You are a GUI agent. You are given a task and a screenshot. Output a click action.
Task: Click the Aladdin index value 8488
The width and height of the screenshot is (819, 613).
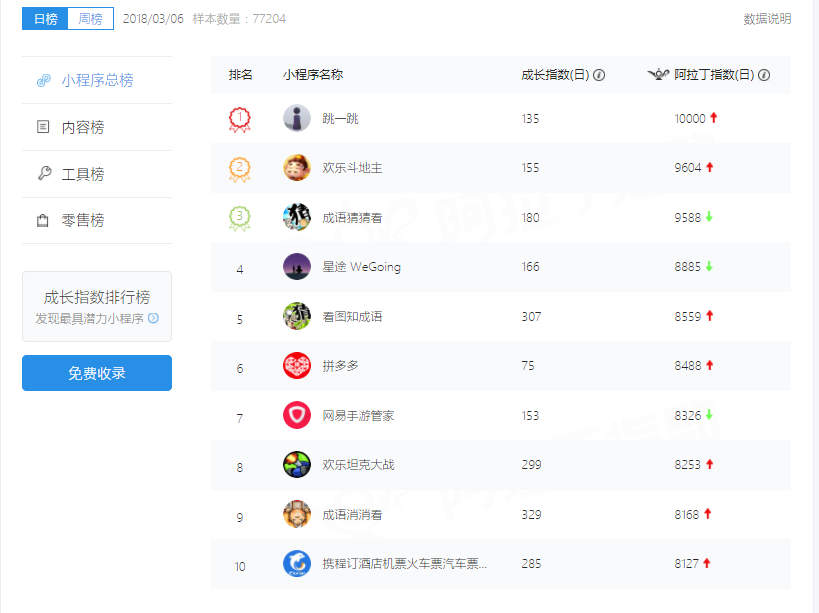687,366
